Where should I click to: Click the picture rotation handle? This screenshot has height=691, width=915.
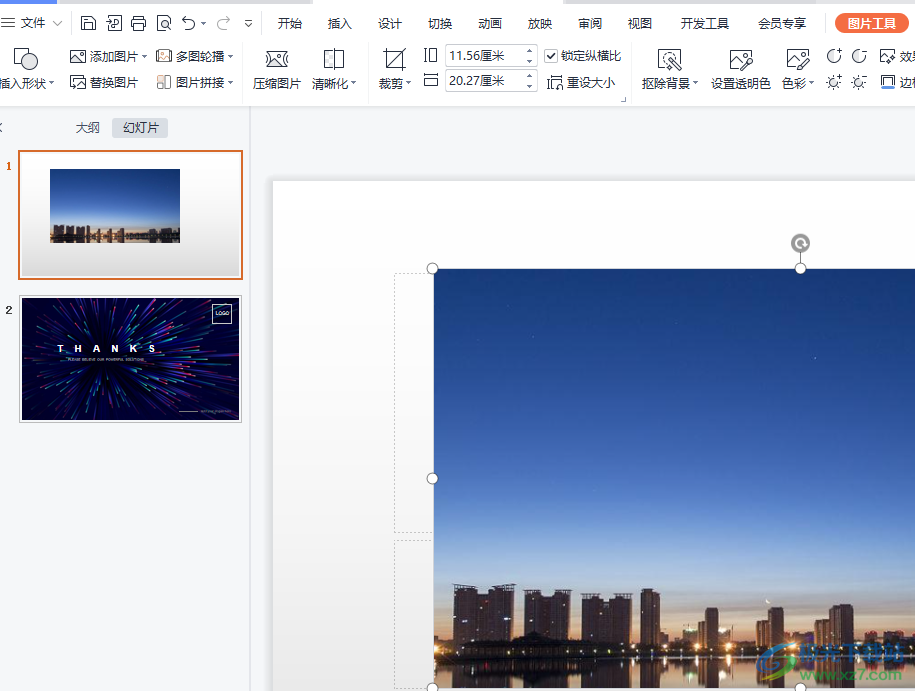click(x=801, y=243)
